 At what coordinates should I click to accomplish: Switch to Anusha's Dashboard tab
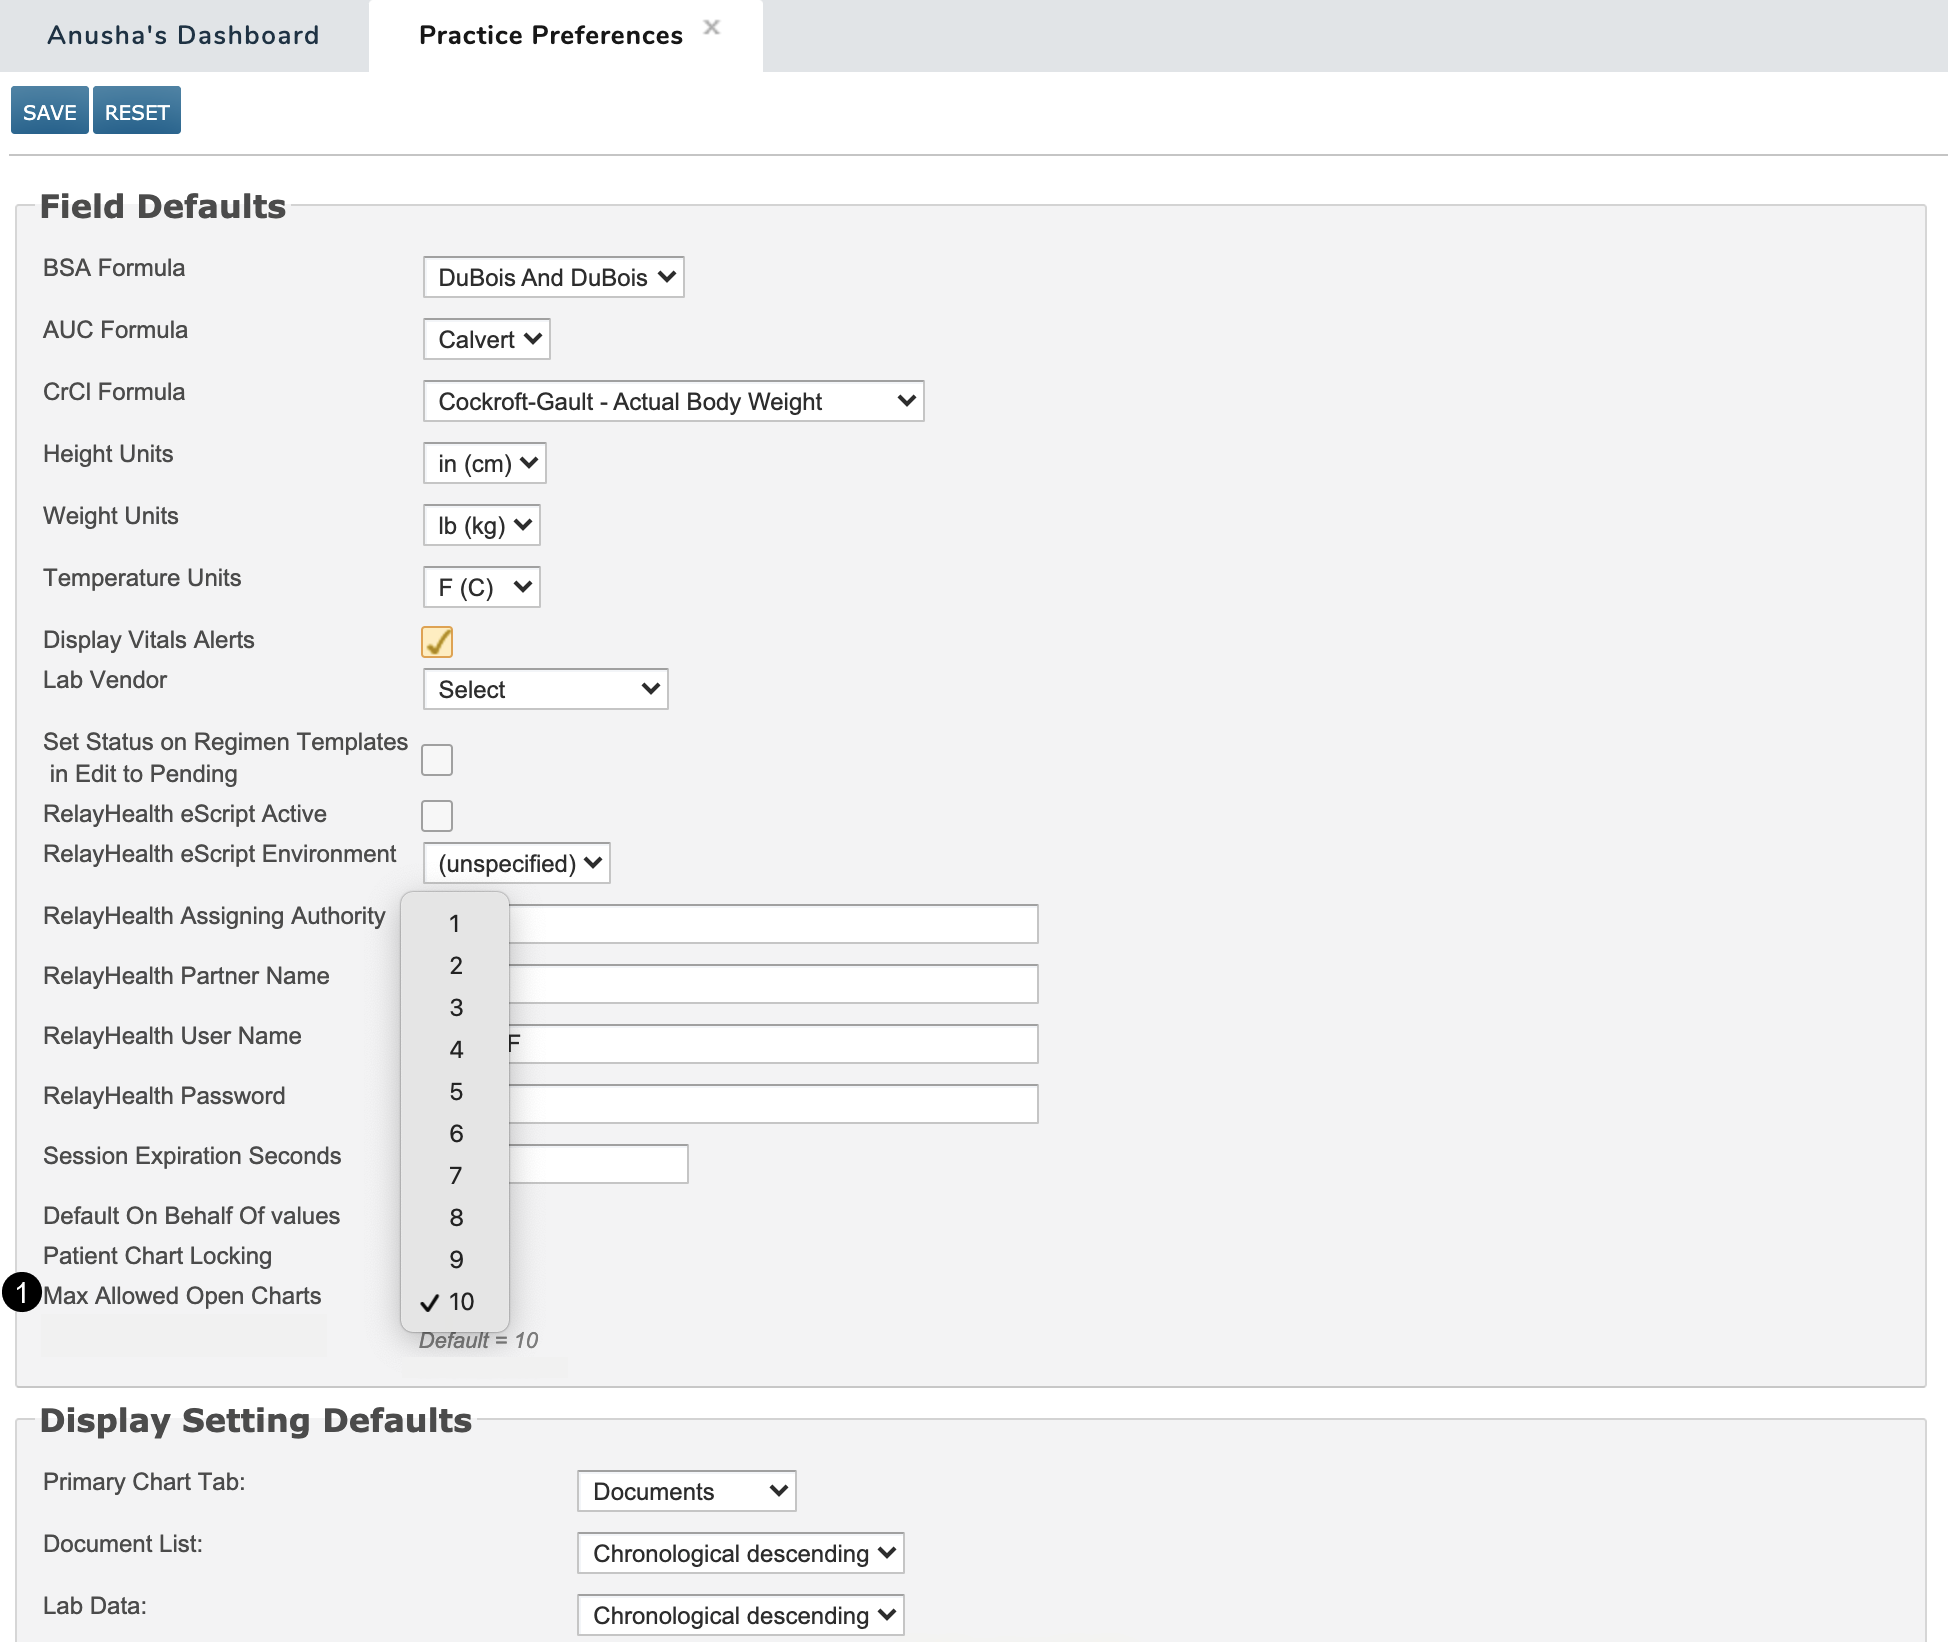tap(183, 36)
